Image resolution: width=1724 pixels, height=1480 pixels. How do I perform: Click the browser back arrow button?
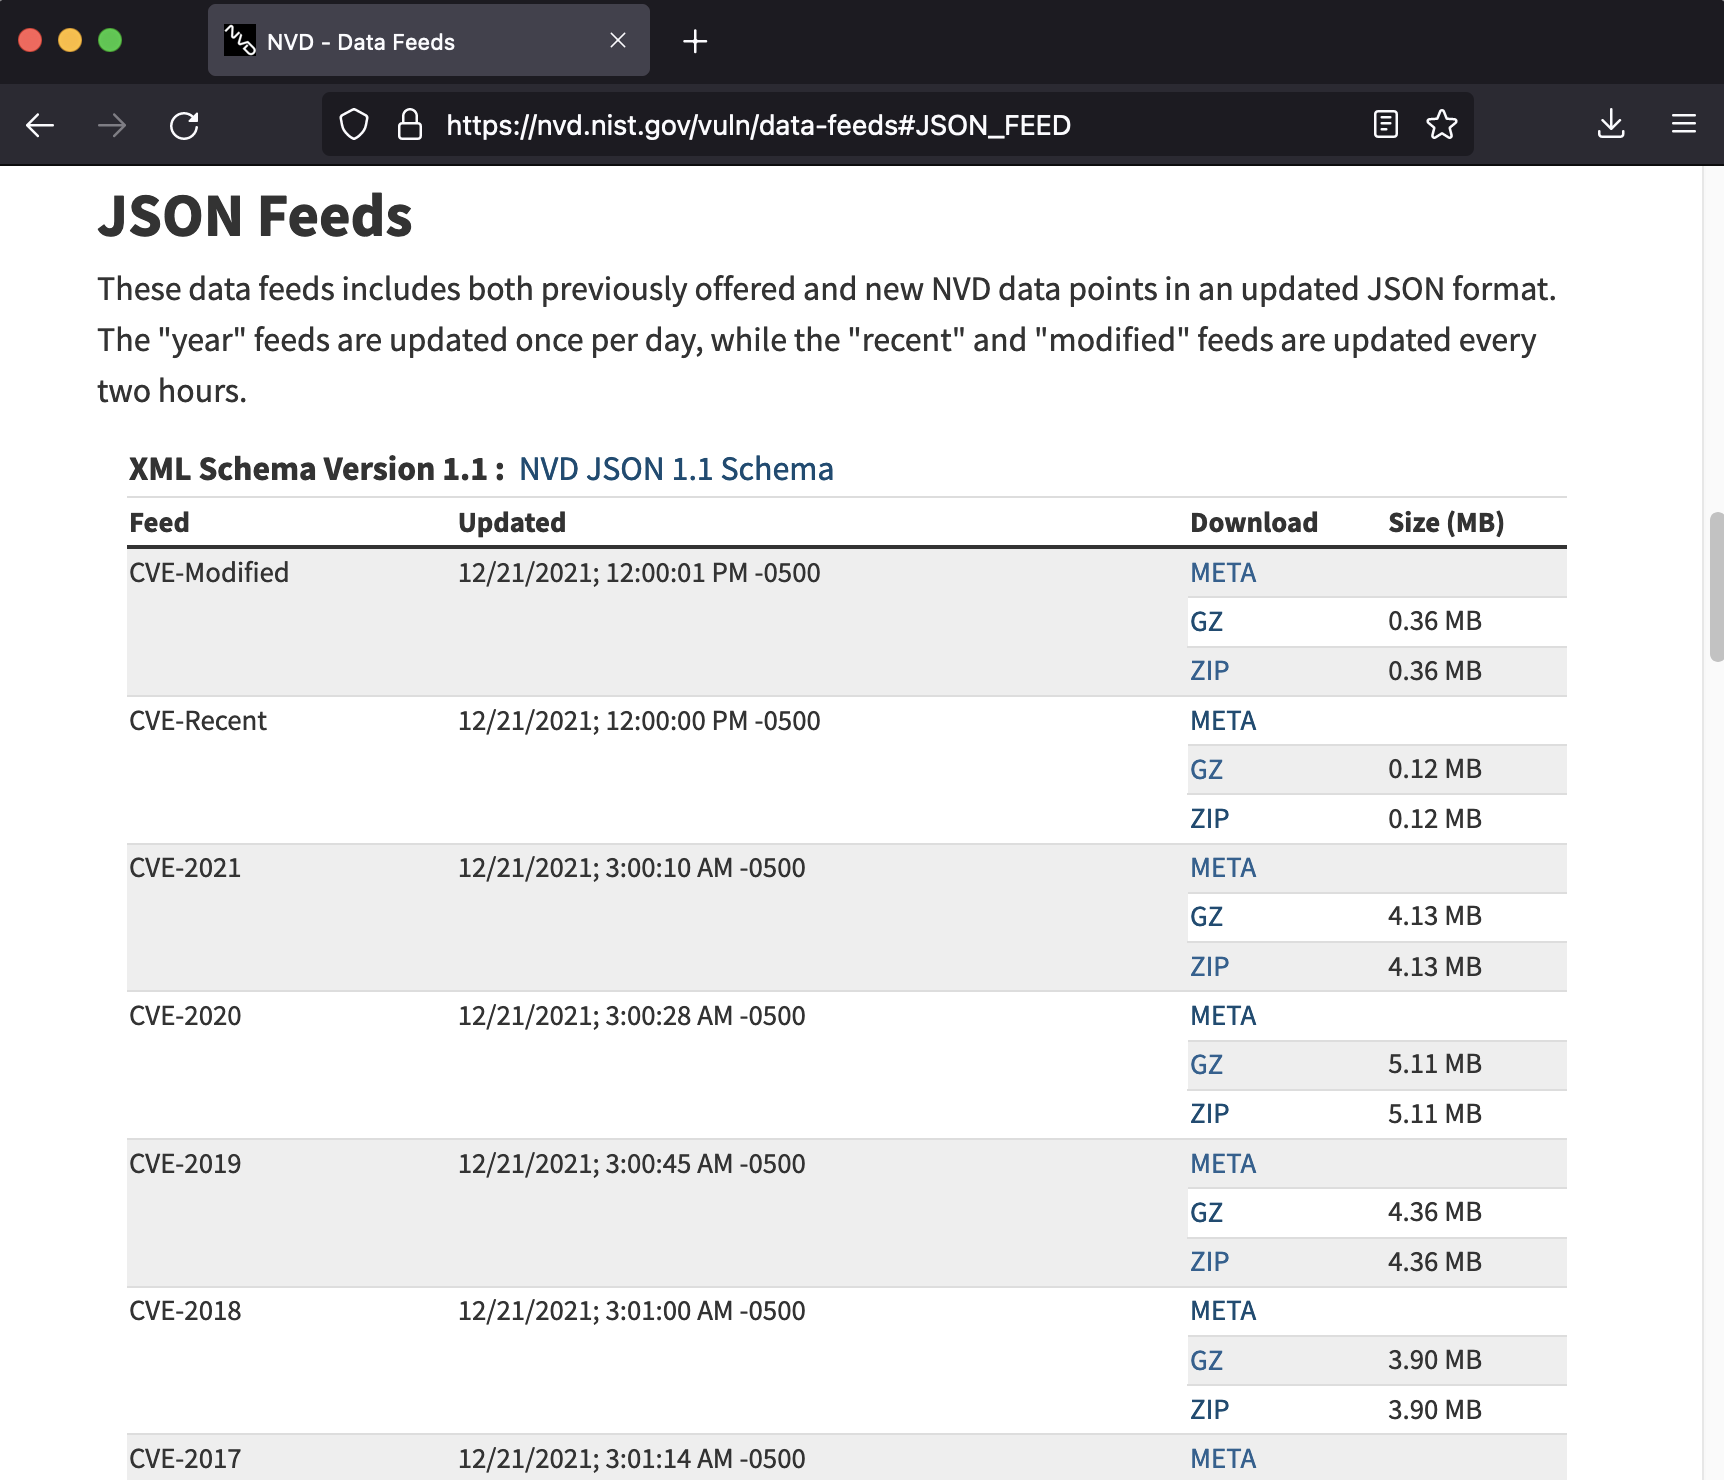coord(40,125)
